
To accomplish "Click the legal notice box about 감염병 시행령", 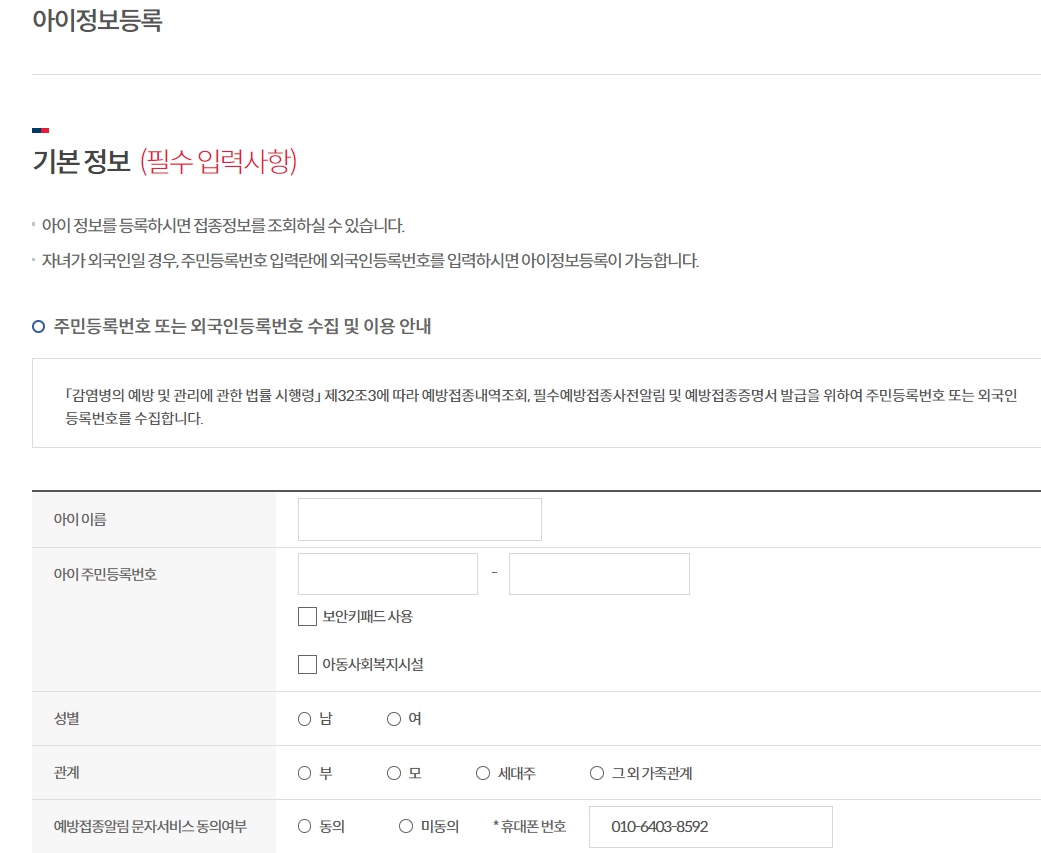I will 537,407.
